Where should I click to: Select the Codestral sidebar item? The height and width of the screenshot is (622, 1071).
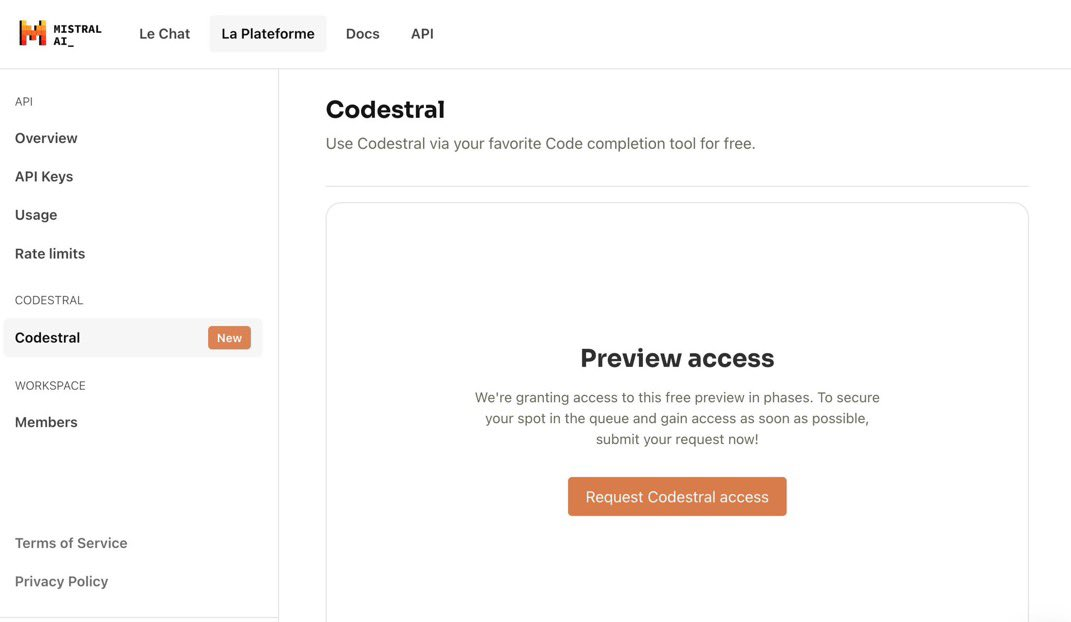(x=133, y=337)
